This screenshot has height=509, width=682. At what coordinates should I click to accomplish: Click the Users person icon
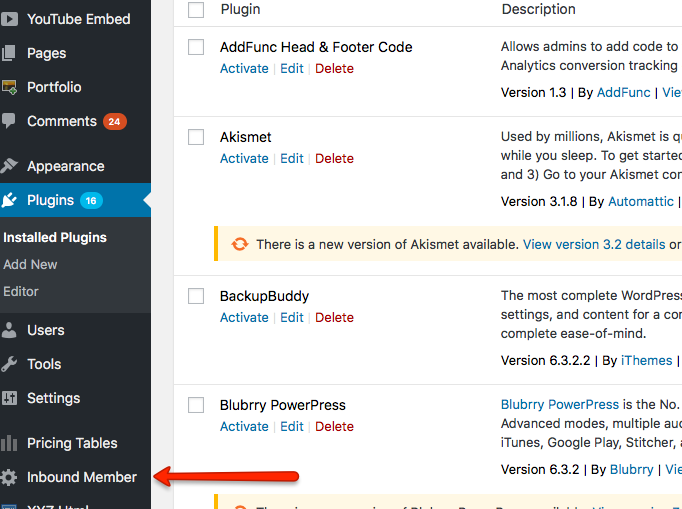coord(10,330)
